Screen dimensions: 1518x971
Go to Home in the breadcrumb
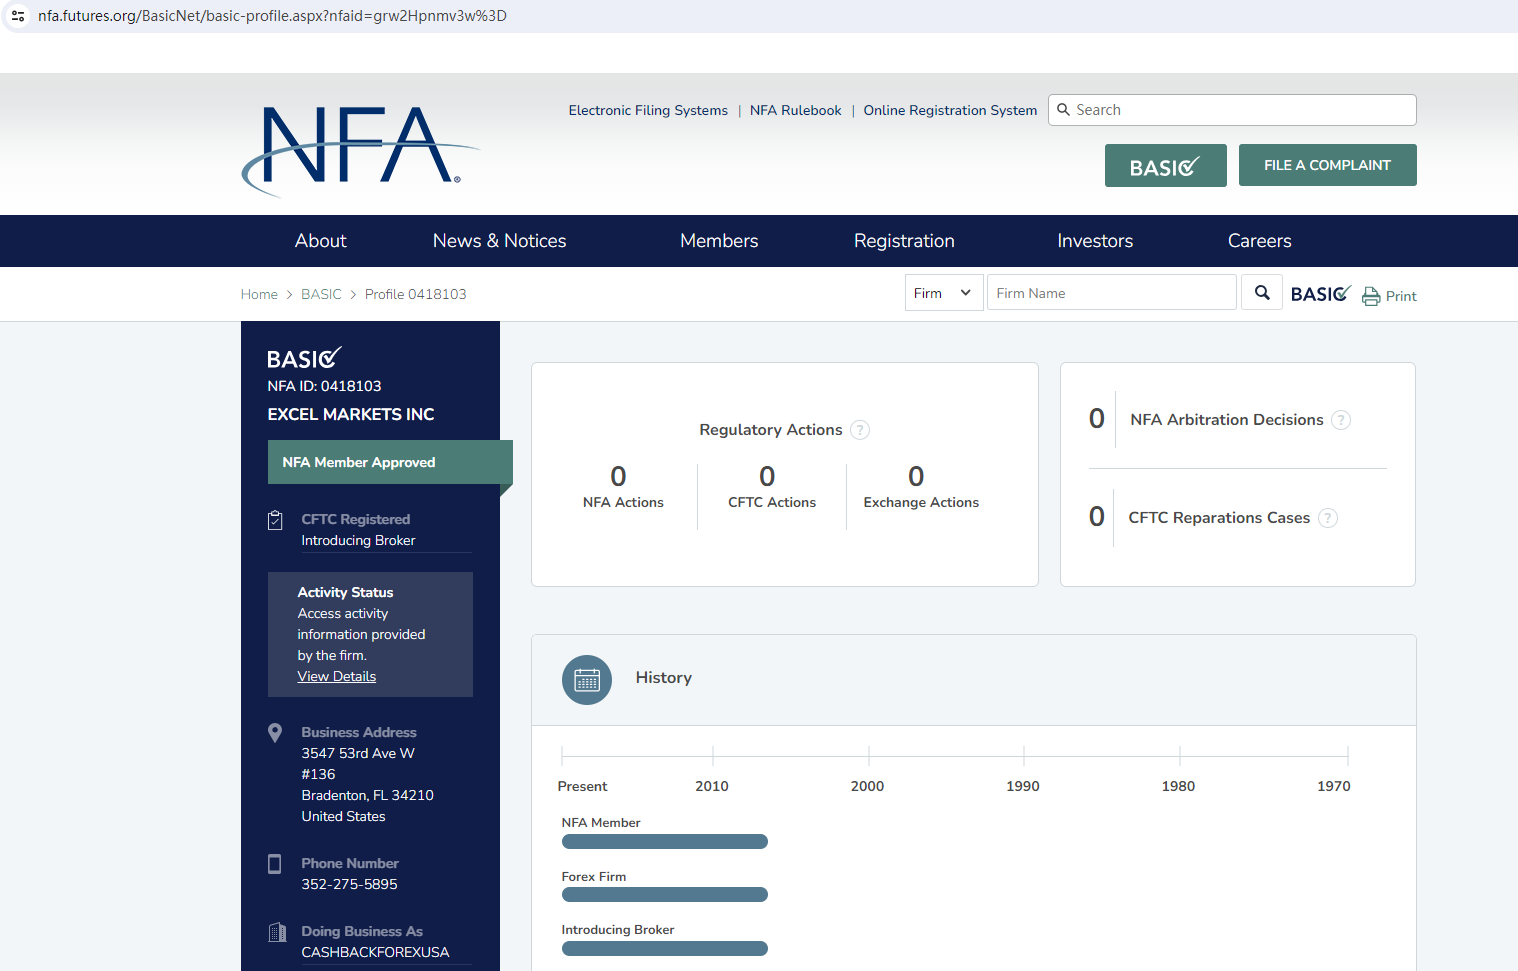pos(259,295)
